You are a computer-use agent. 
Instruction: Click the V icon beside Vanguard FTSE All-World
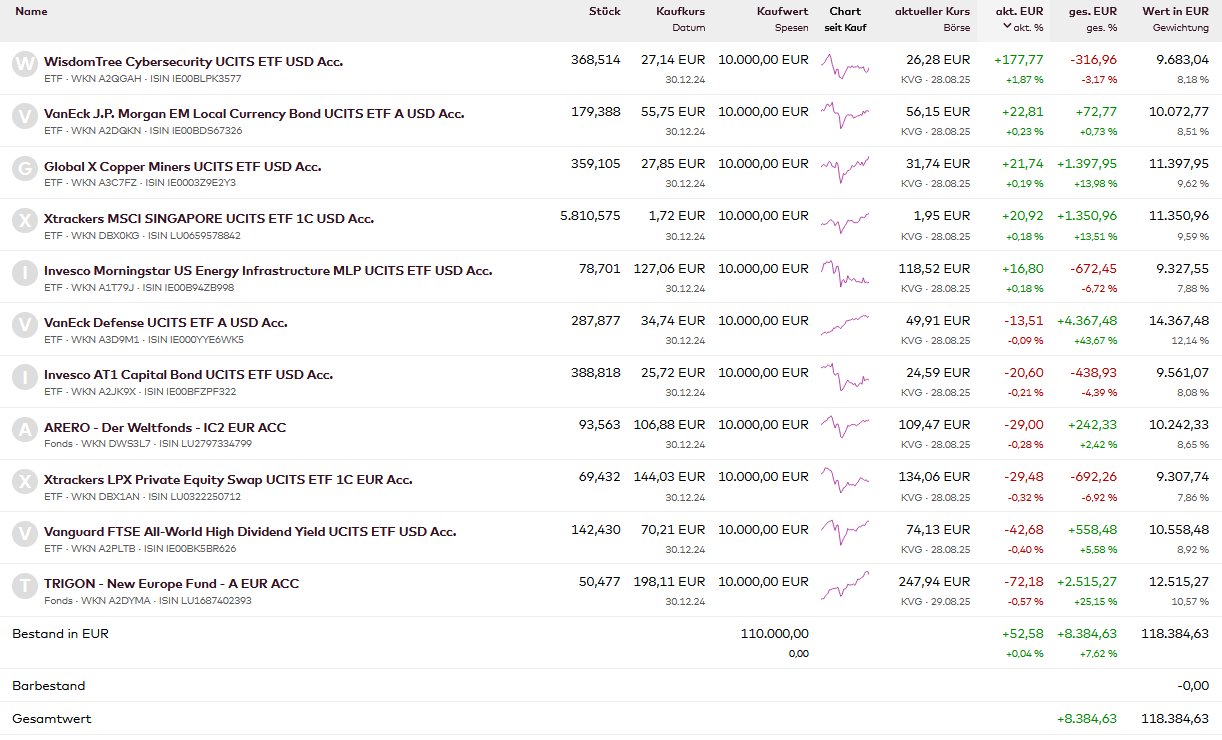tap(24, 535)
